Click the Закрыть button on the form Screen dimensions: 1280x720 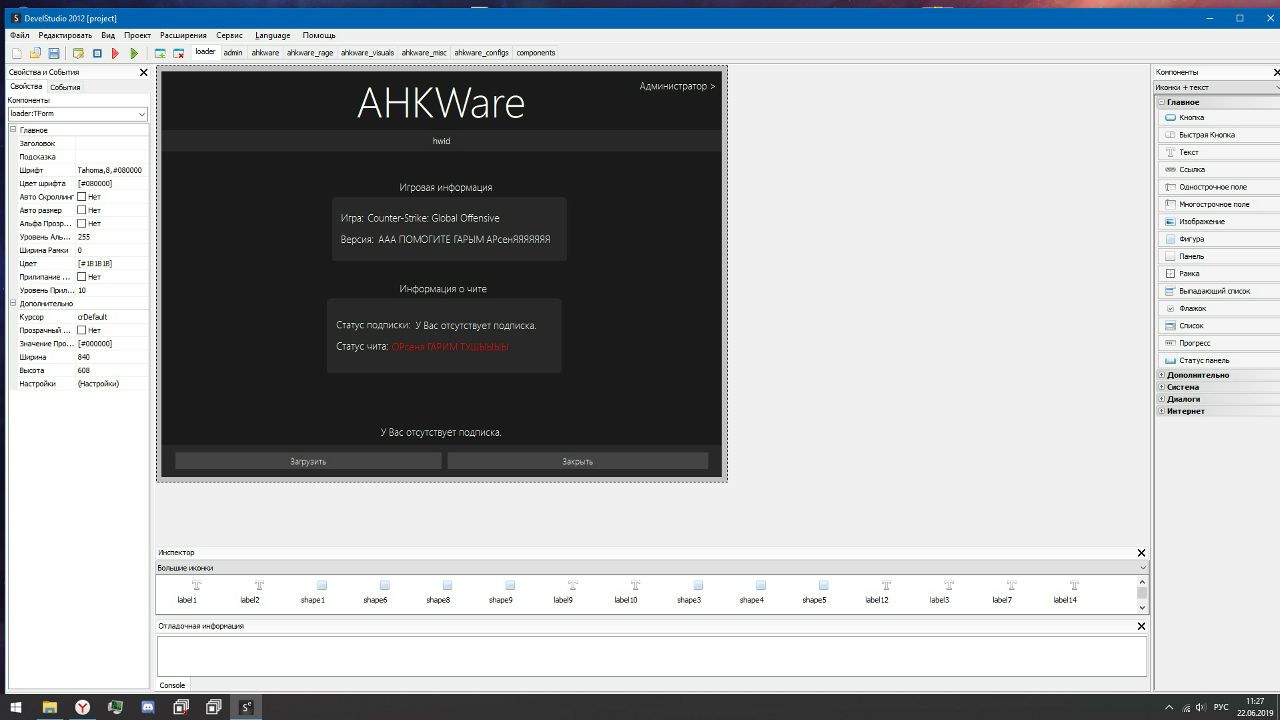click(x=577, y=461)
